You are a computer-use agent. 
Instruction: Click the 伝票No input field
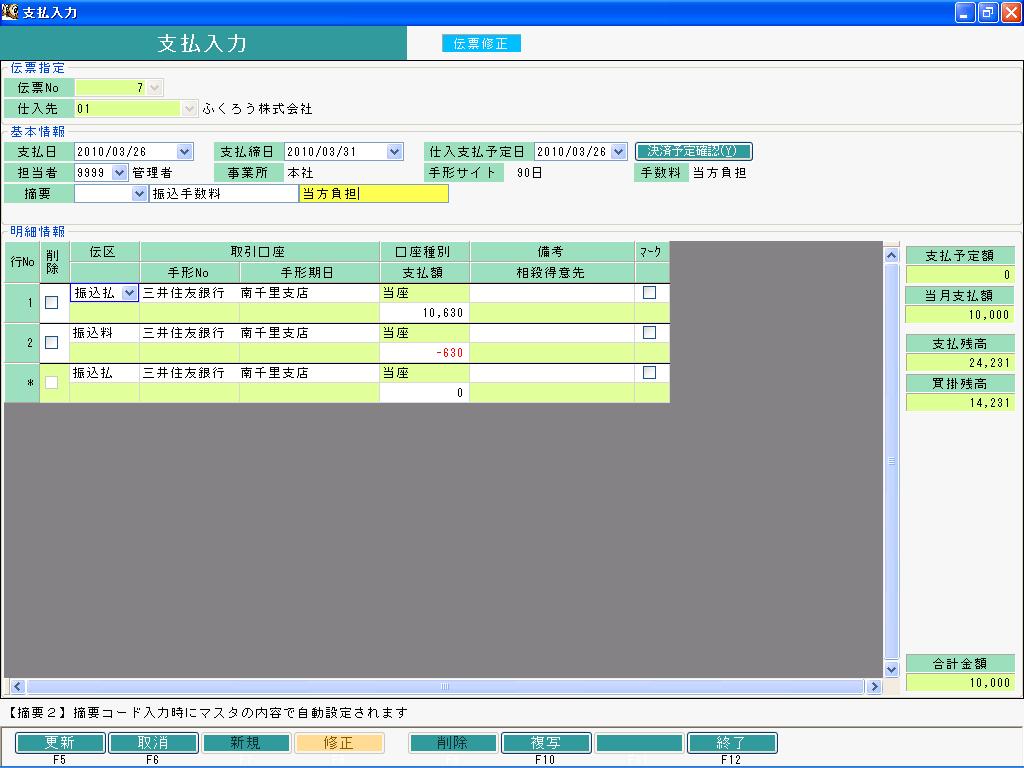[x=111, y=88]
